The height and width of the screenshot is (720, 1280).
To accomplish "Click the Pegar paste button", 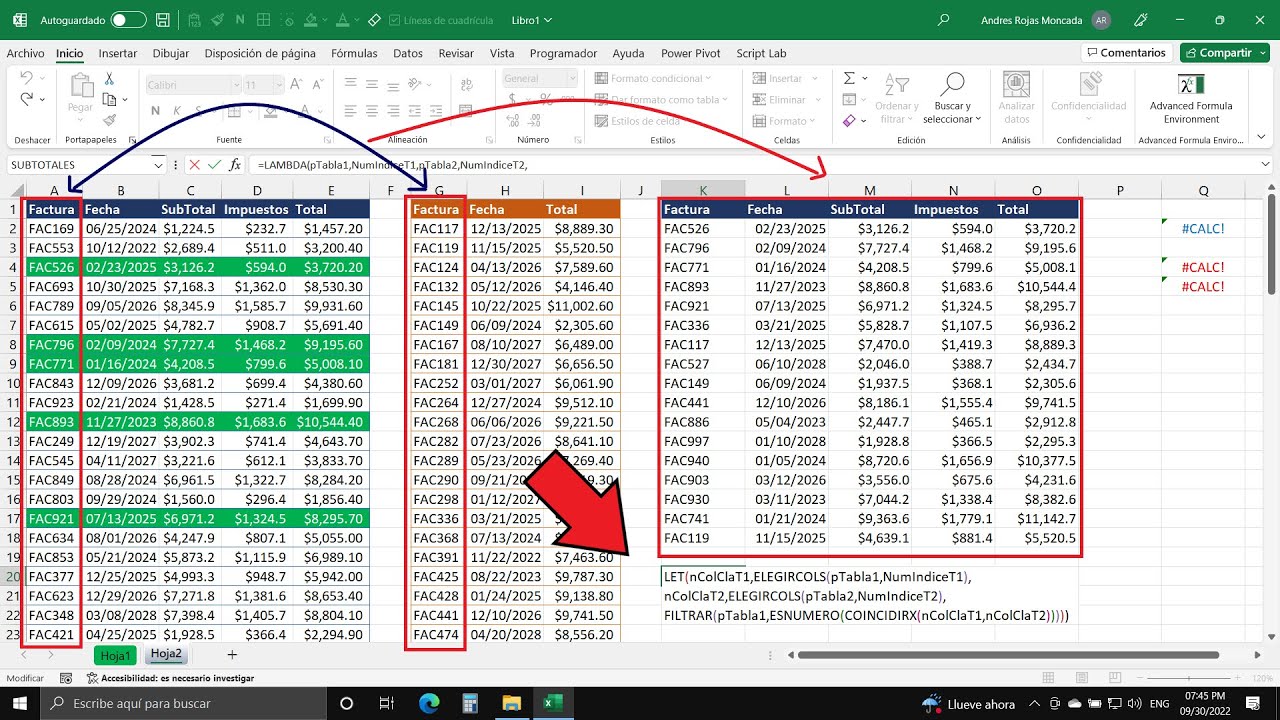I will [80, 95].
